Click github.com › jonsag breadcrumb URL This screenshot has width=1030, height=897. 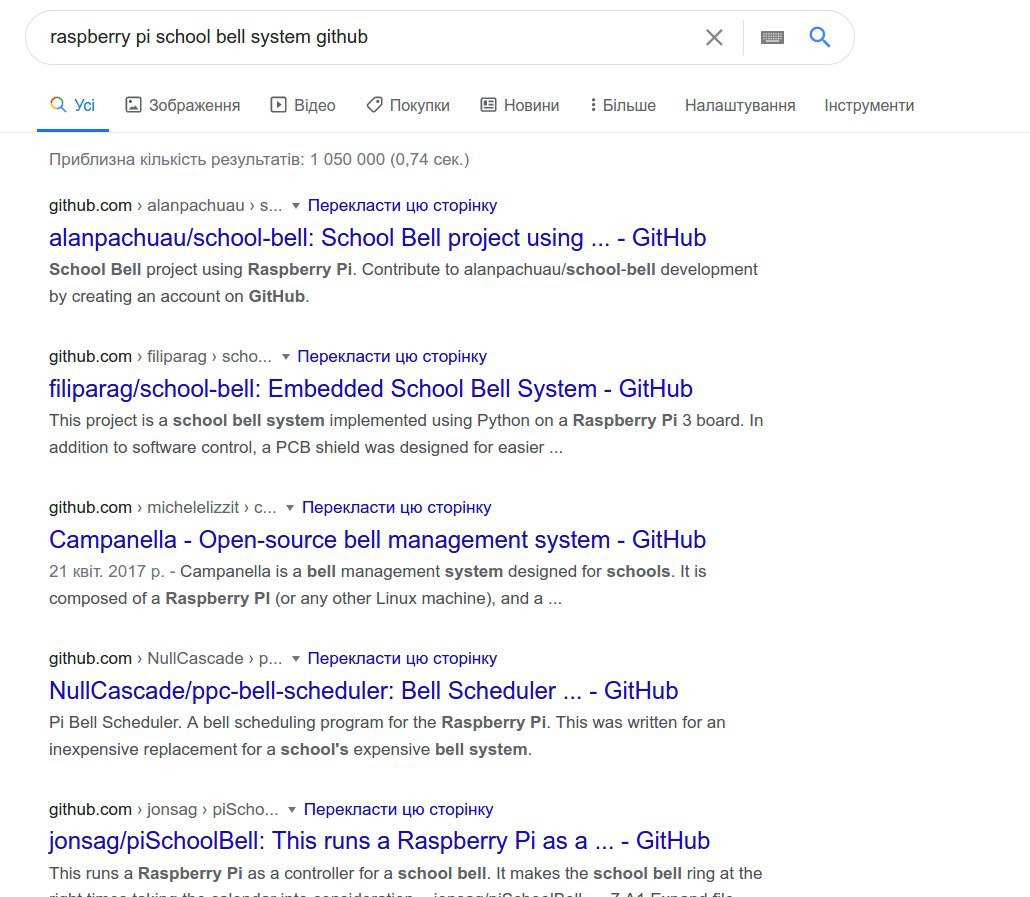pos(164,810)
